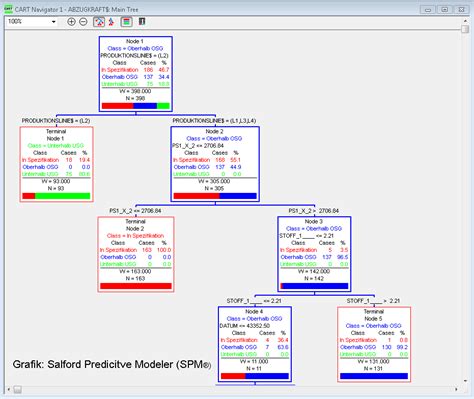Click 'W = 305.000' in Node 2
Screen dimensions: 474x399
pos(214,181)
